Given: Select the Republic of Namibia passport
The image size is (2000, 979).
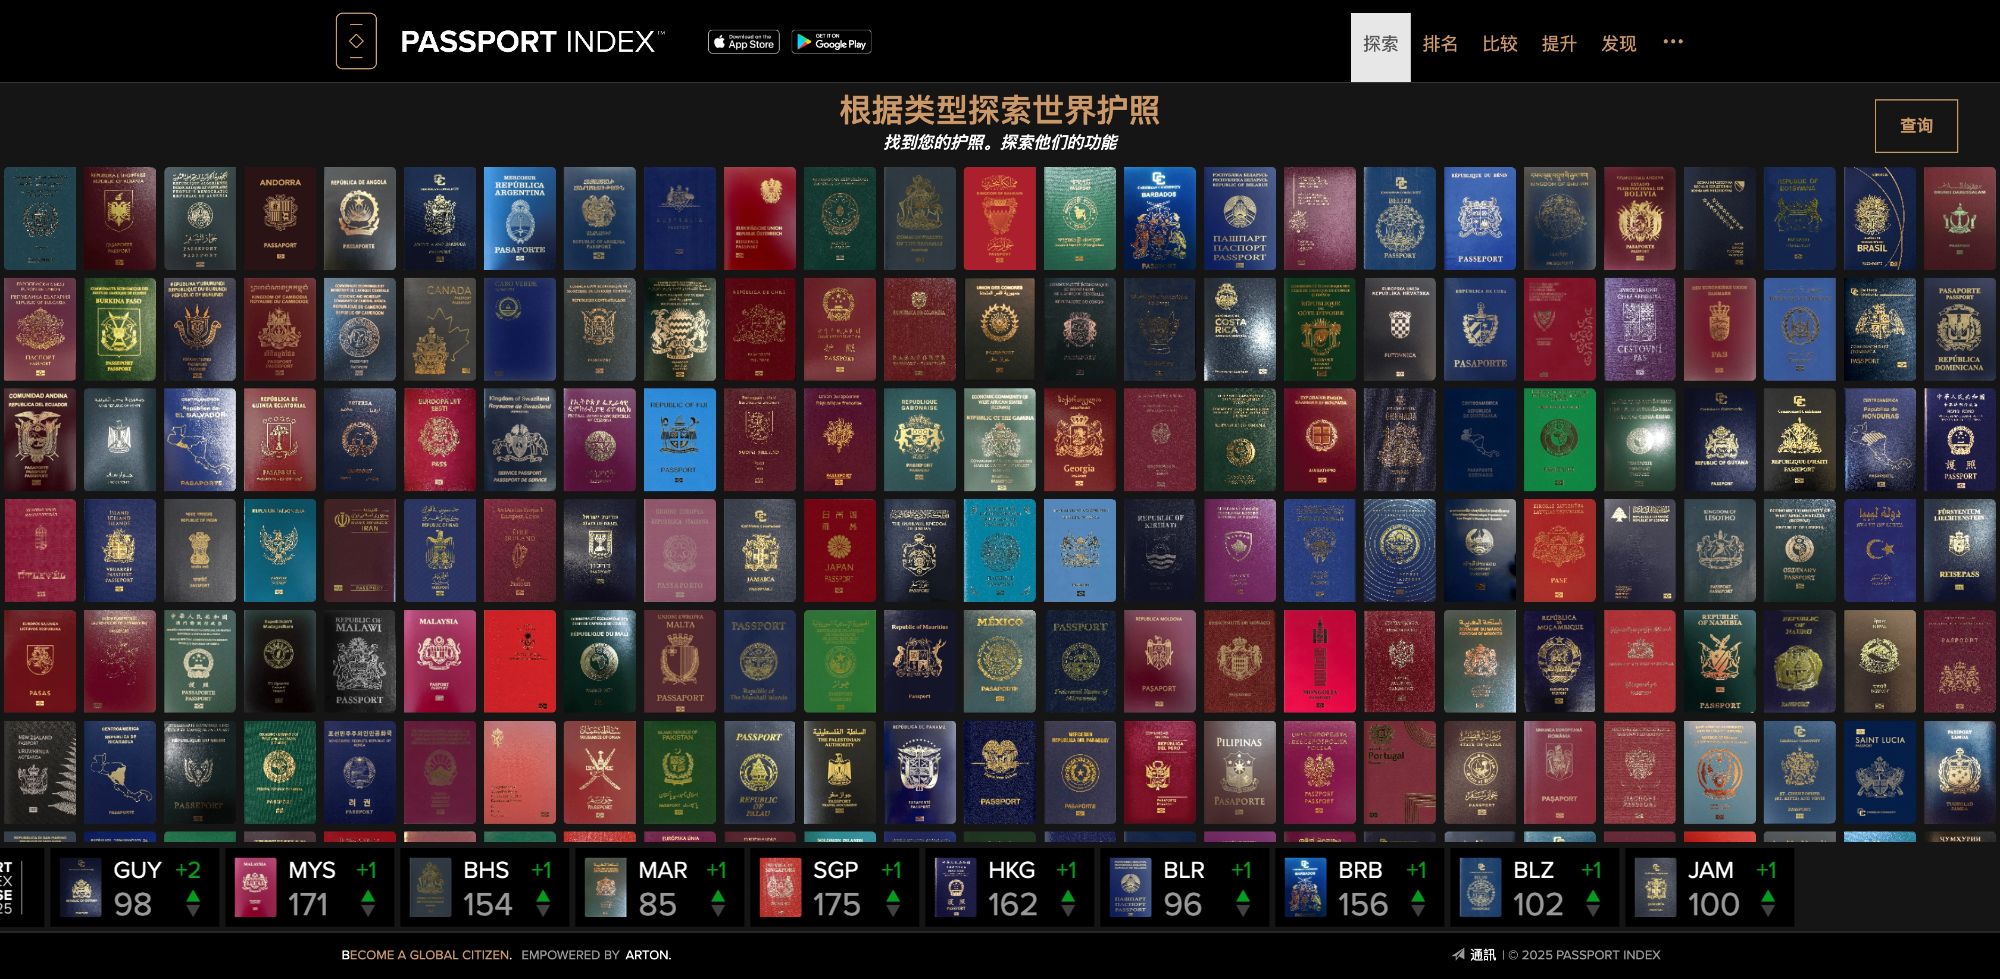Looking at the screenshot, I should coord(1720,663).
